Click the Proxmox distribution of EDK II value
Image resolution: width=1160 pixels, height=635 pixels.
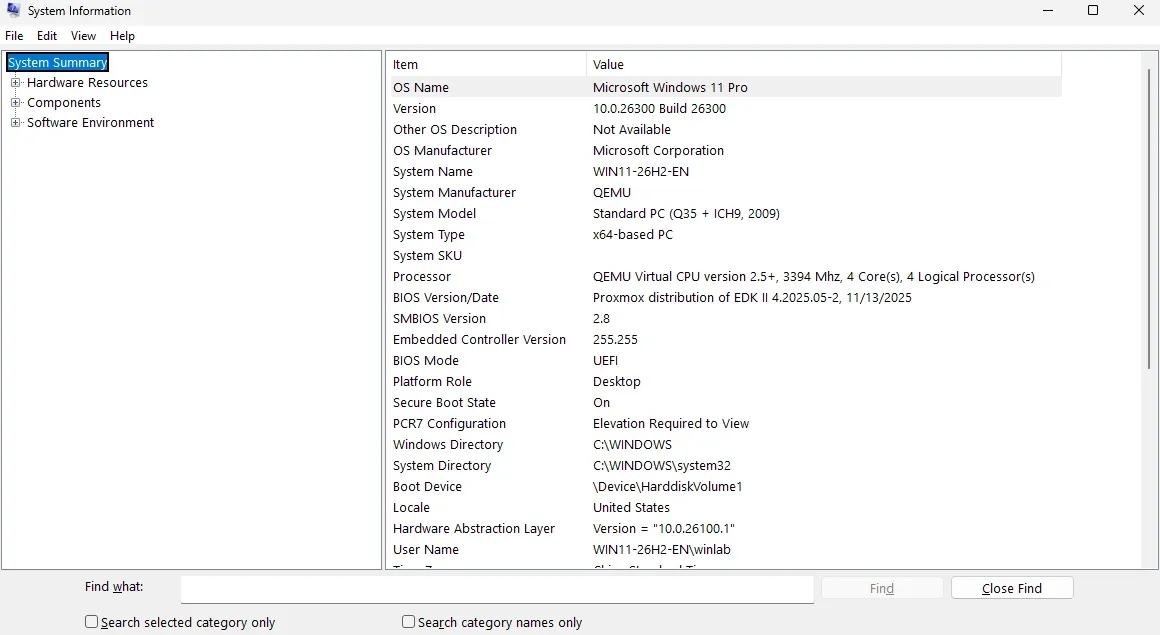coord(752,298)
